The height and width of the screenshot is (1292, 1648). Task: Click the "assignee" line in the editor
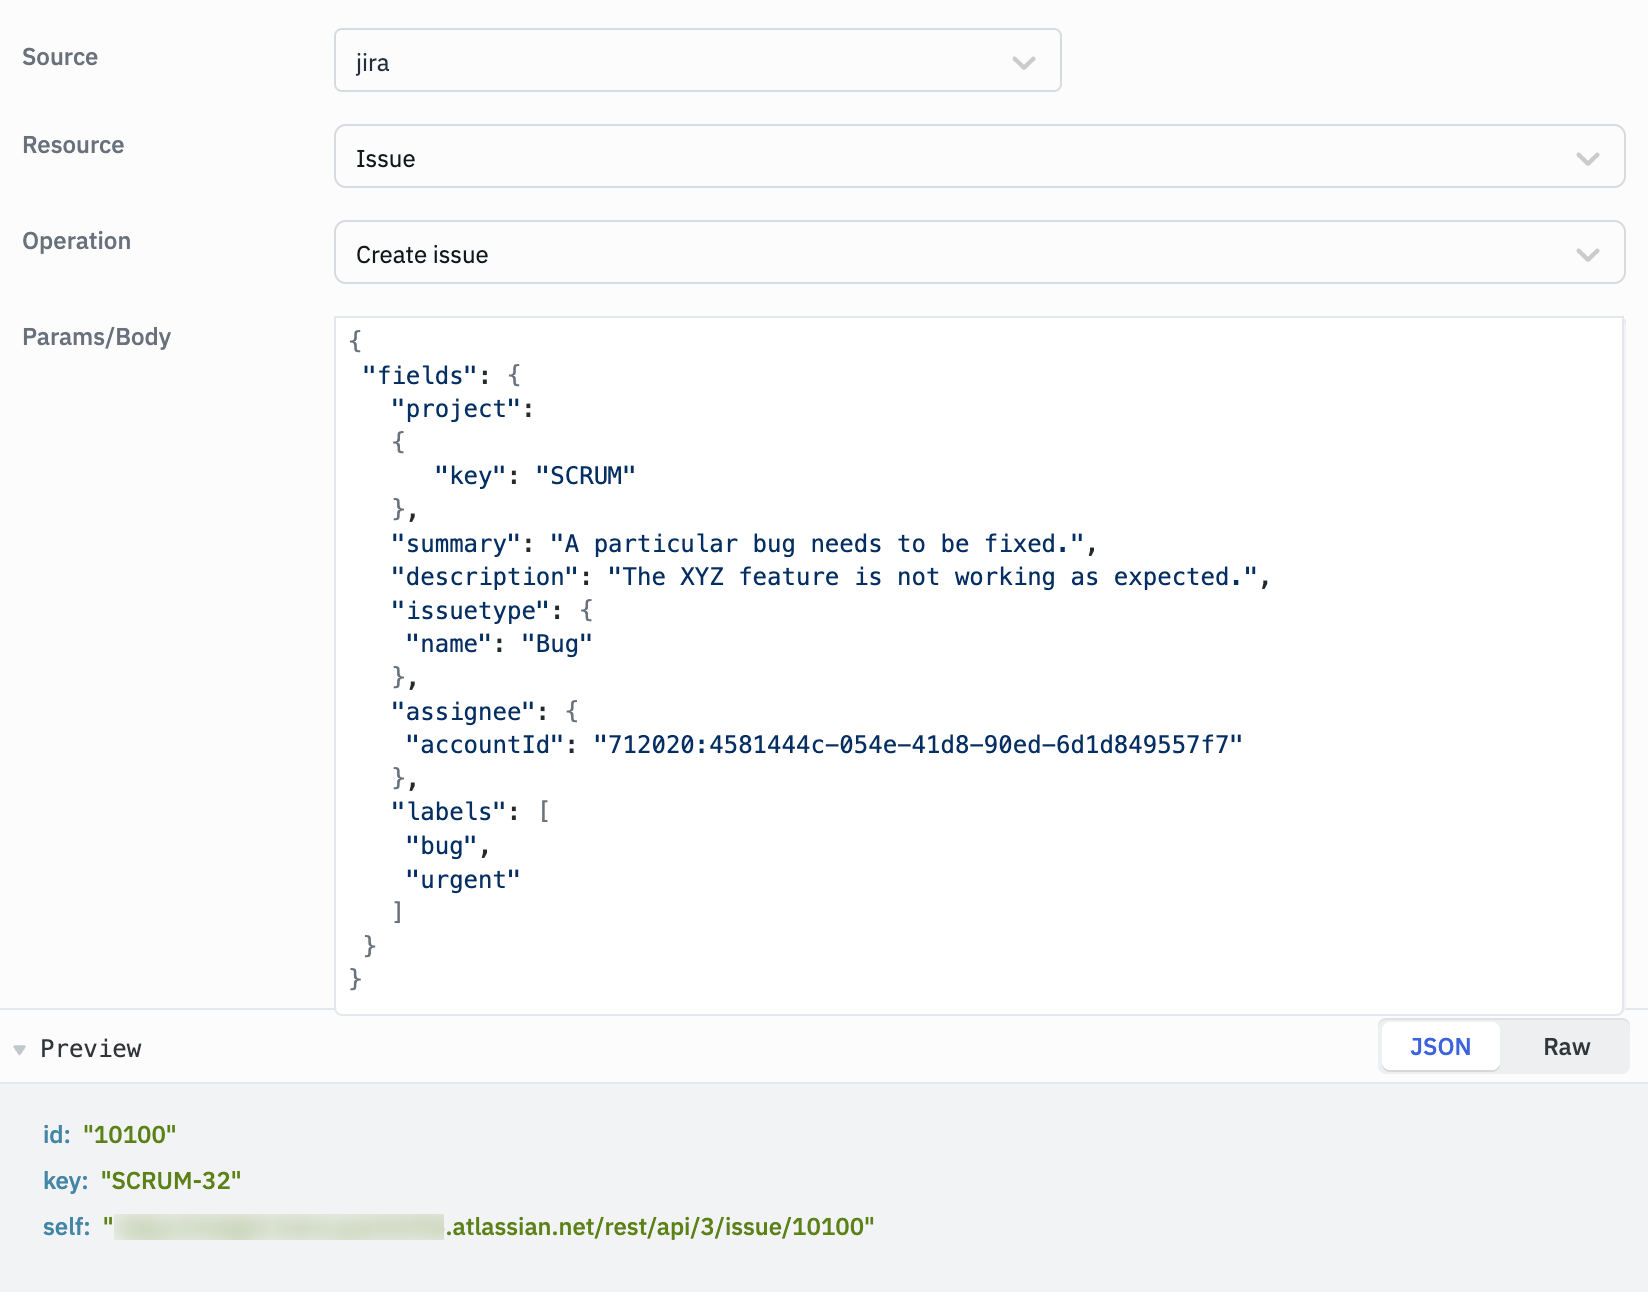485,711
